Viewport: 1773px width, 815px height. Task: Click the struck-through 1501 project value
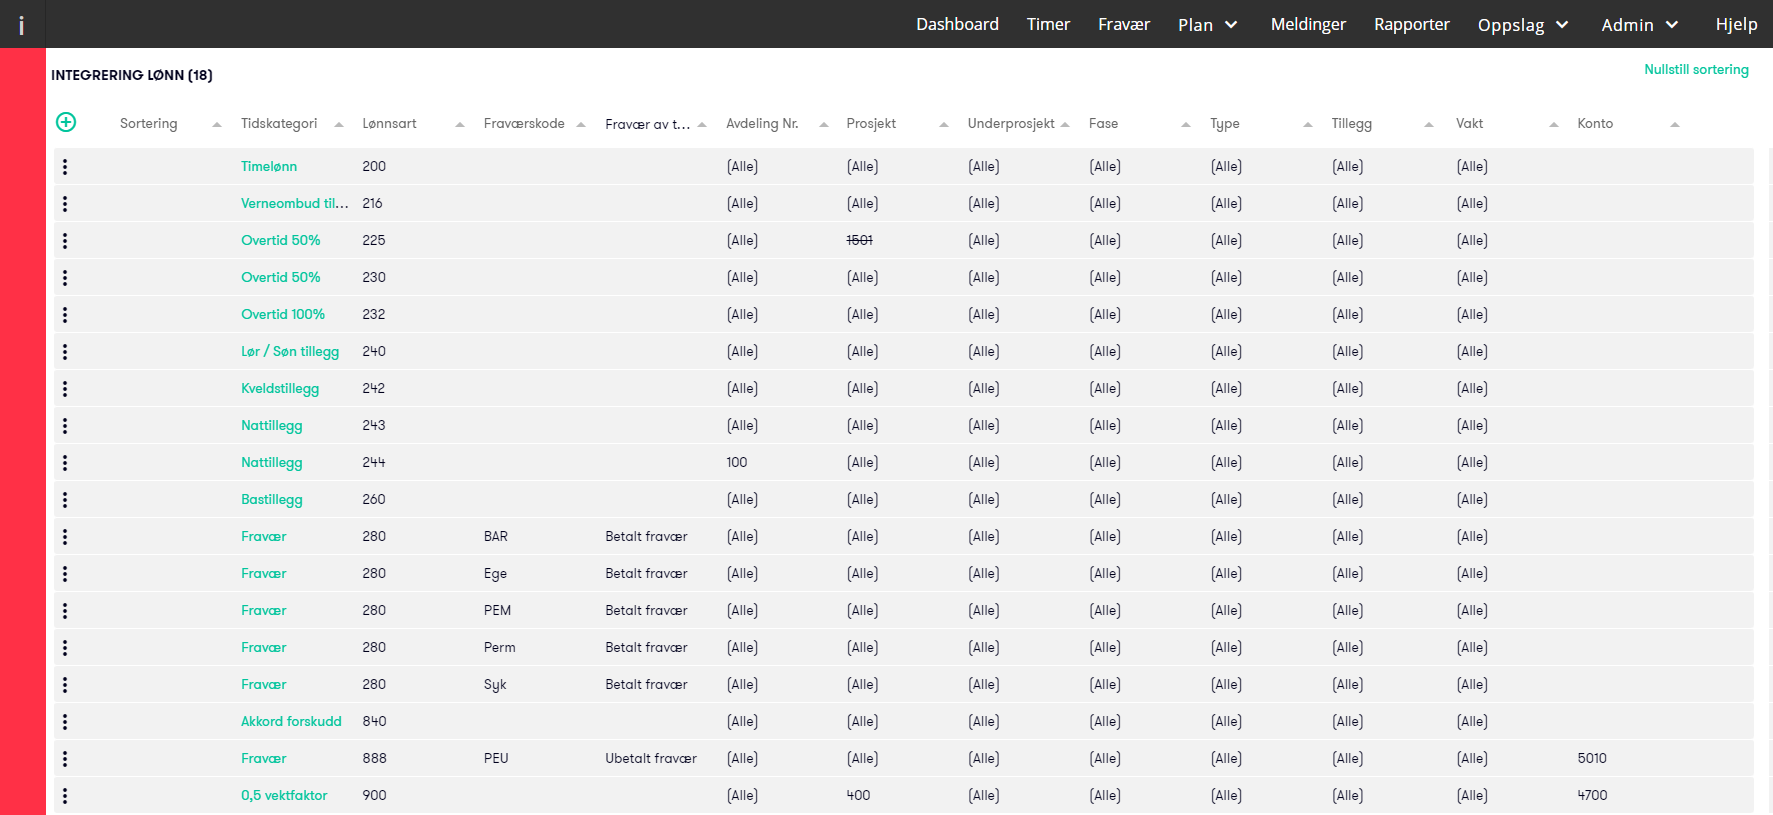[860, 241]
